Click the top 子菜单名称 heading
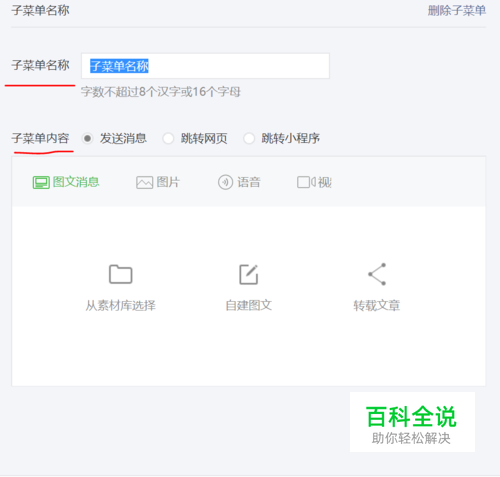 click(40, 11)
